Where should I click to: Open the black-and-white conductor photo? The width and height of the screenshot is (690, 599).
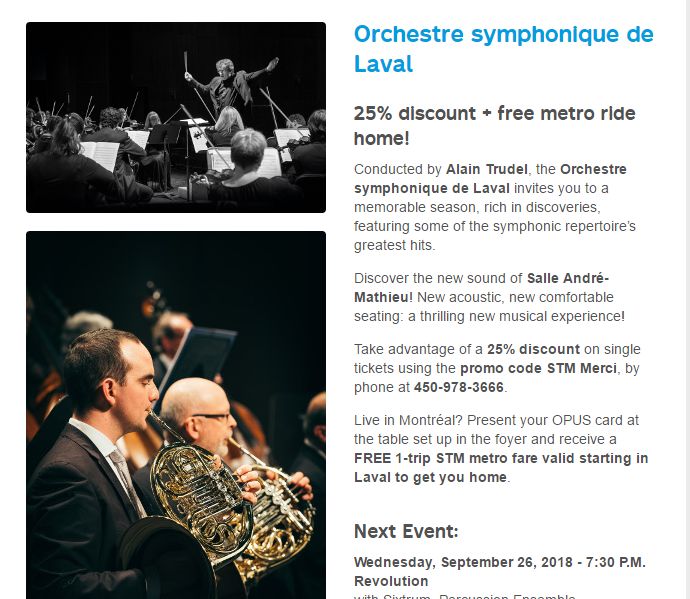click(176, 118)
